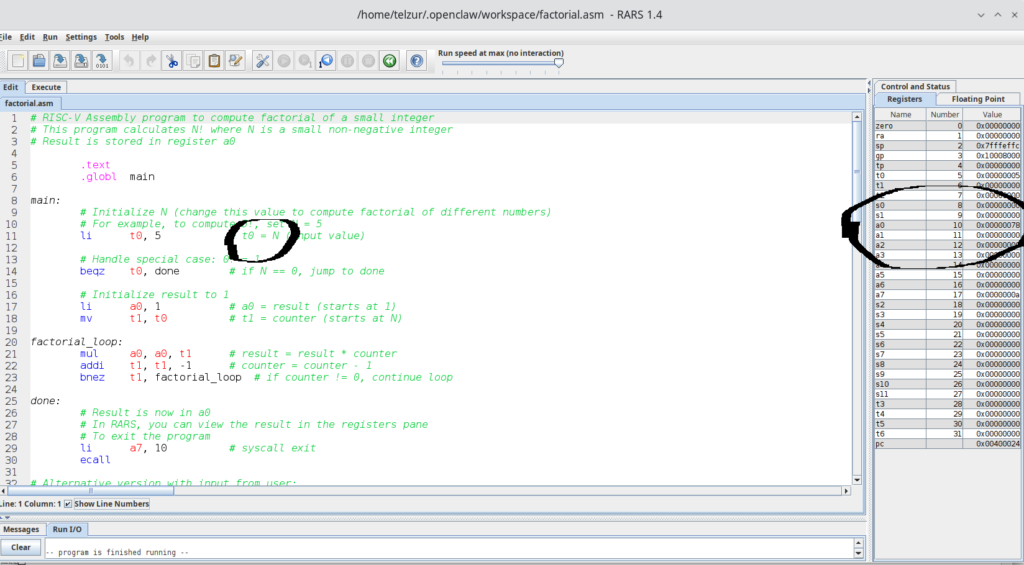This screenshot has height=565, width=1024.
Task: Switch to the Messages tab
Action: [x=21, y=529]
